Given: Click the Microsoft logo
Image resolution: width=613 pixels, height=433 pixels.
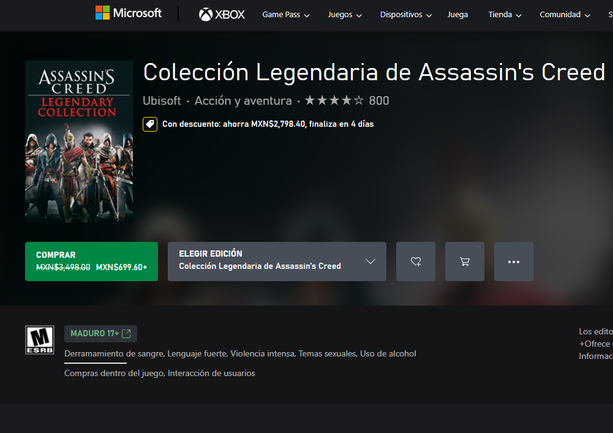Looking at the screenshot, I should click(128, 13).
